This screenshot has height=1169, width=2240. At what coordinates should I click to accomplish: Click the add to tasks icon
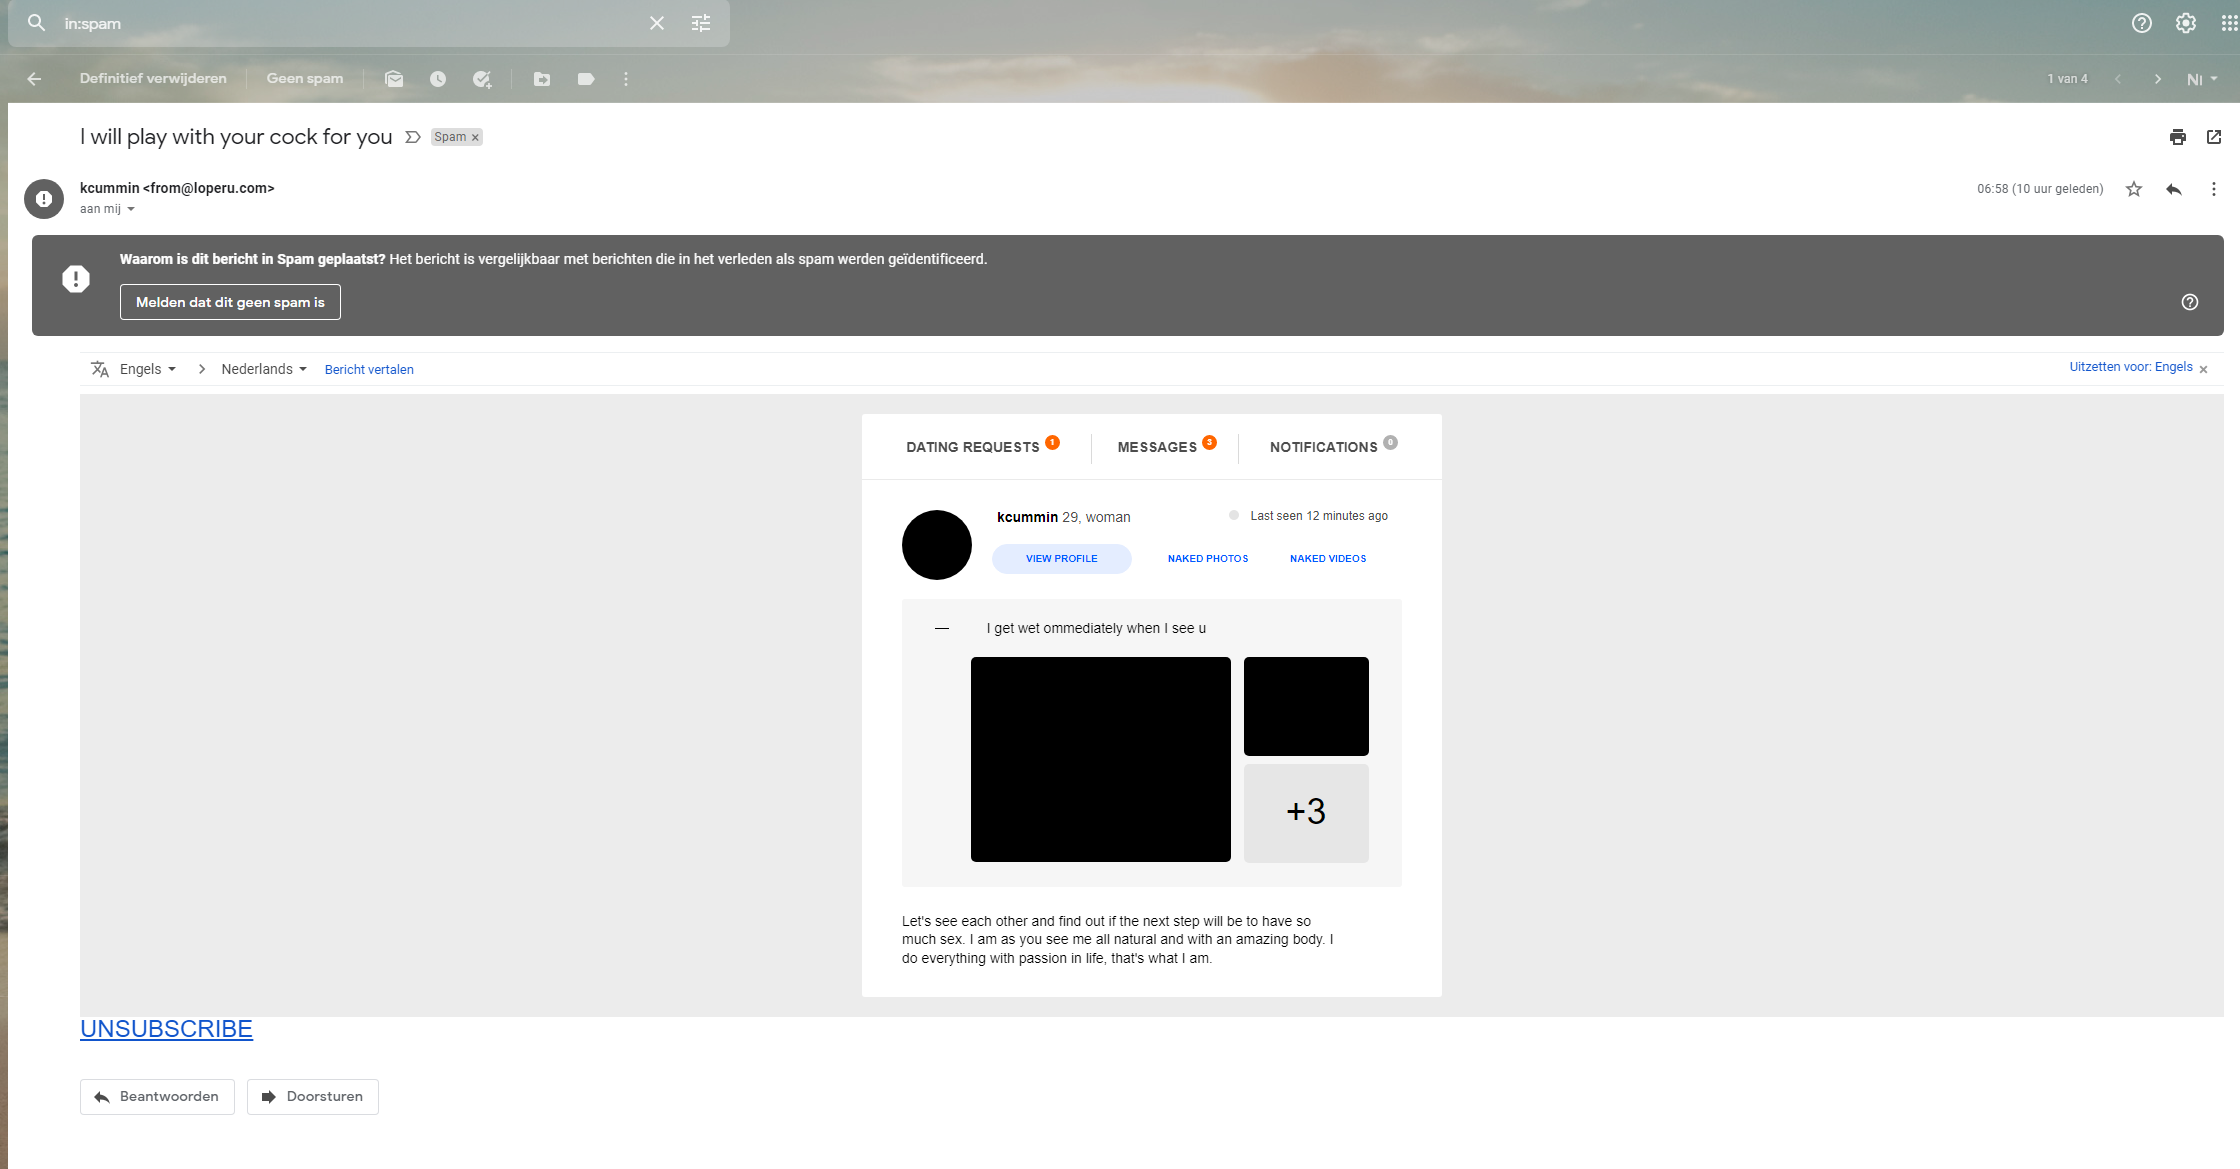[482, 79]
